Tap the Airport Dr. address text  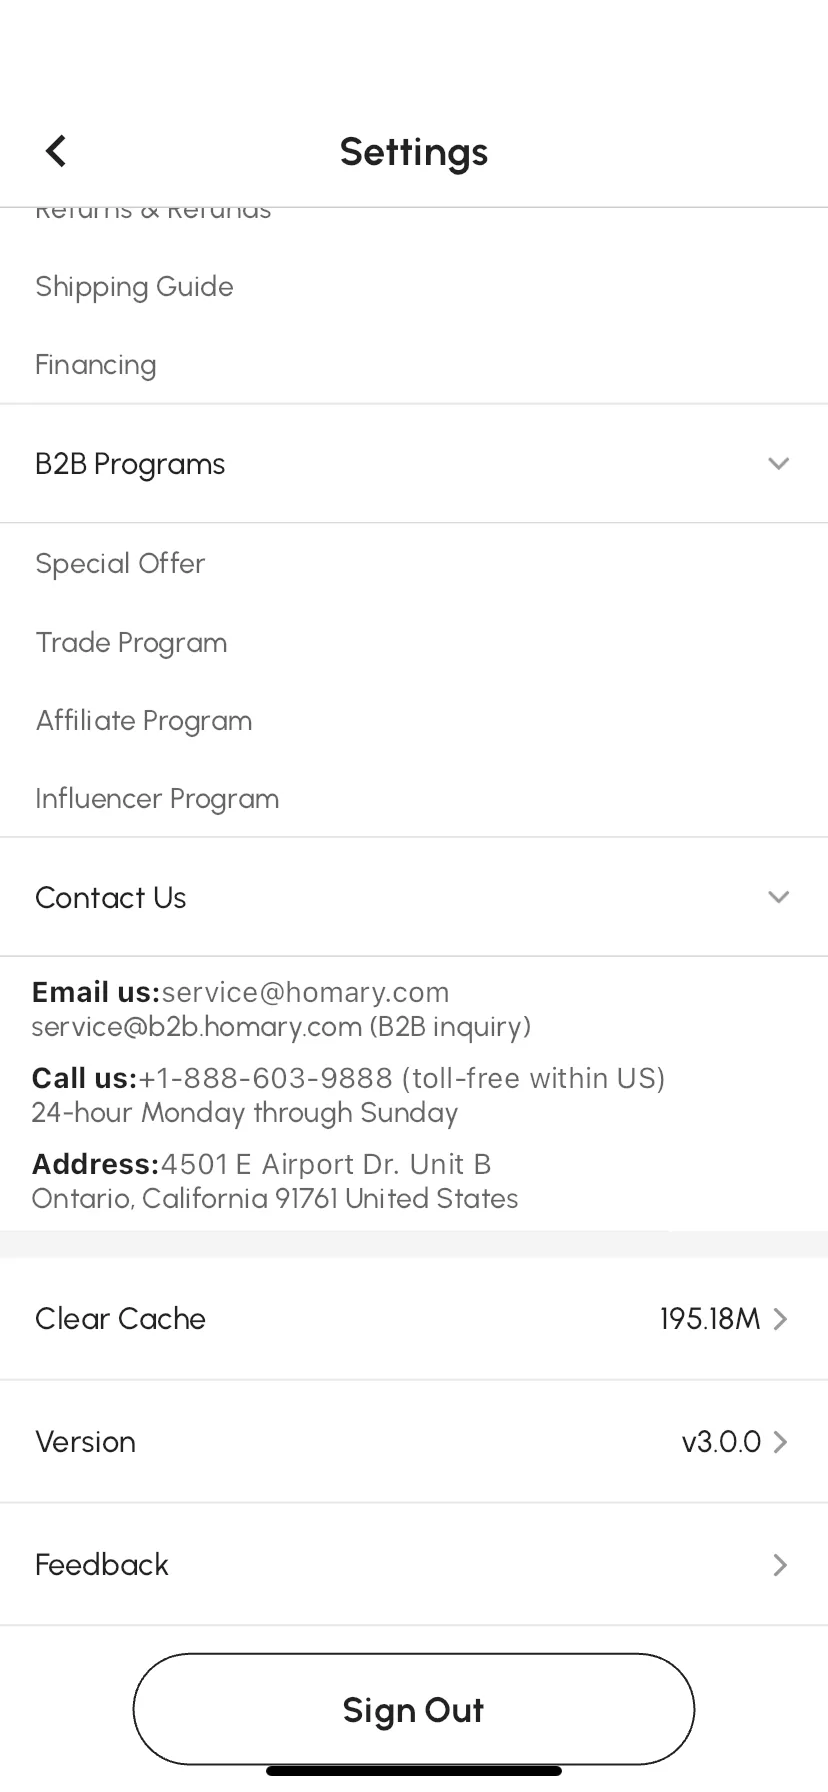326,1164
